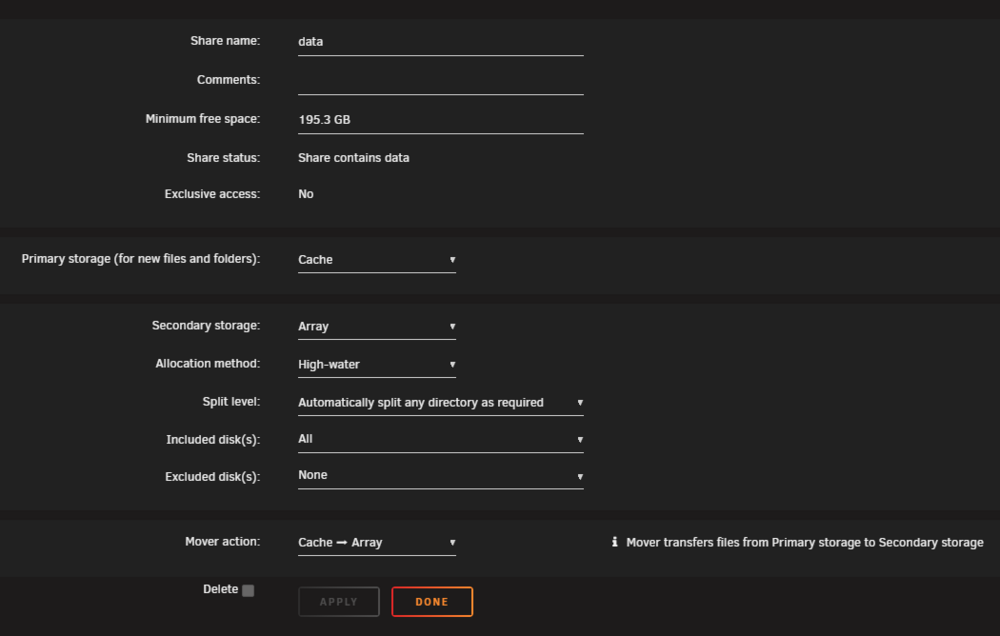Click the 'Excluded disk(s):' label
Viewport: 1000px width, 636px height.
click(212, 477)
